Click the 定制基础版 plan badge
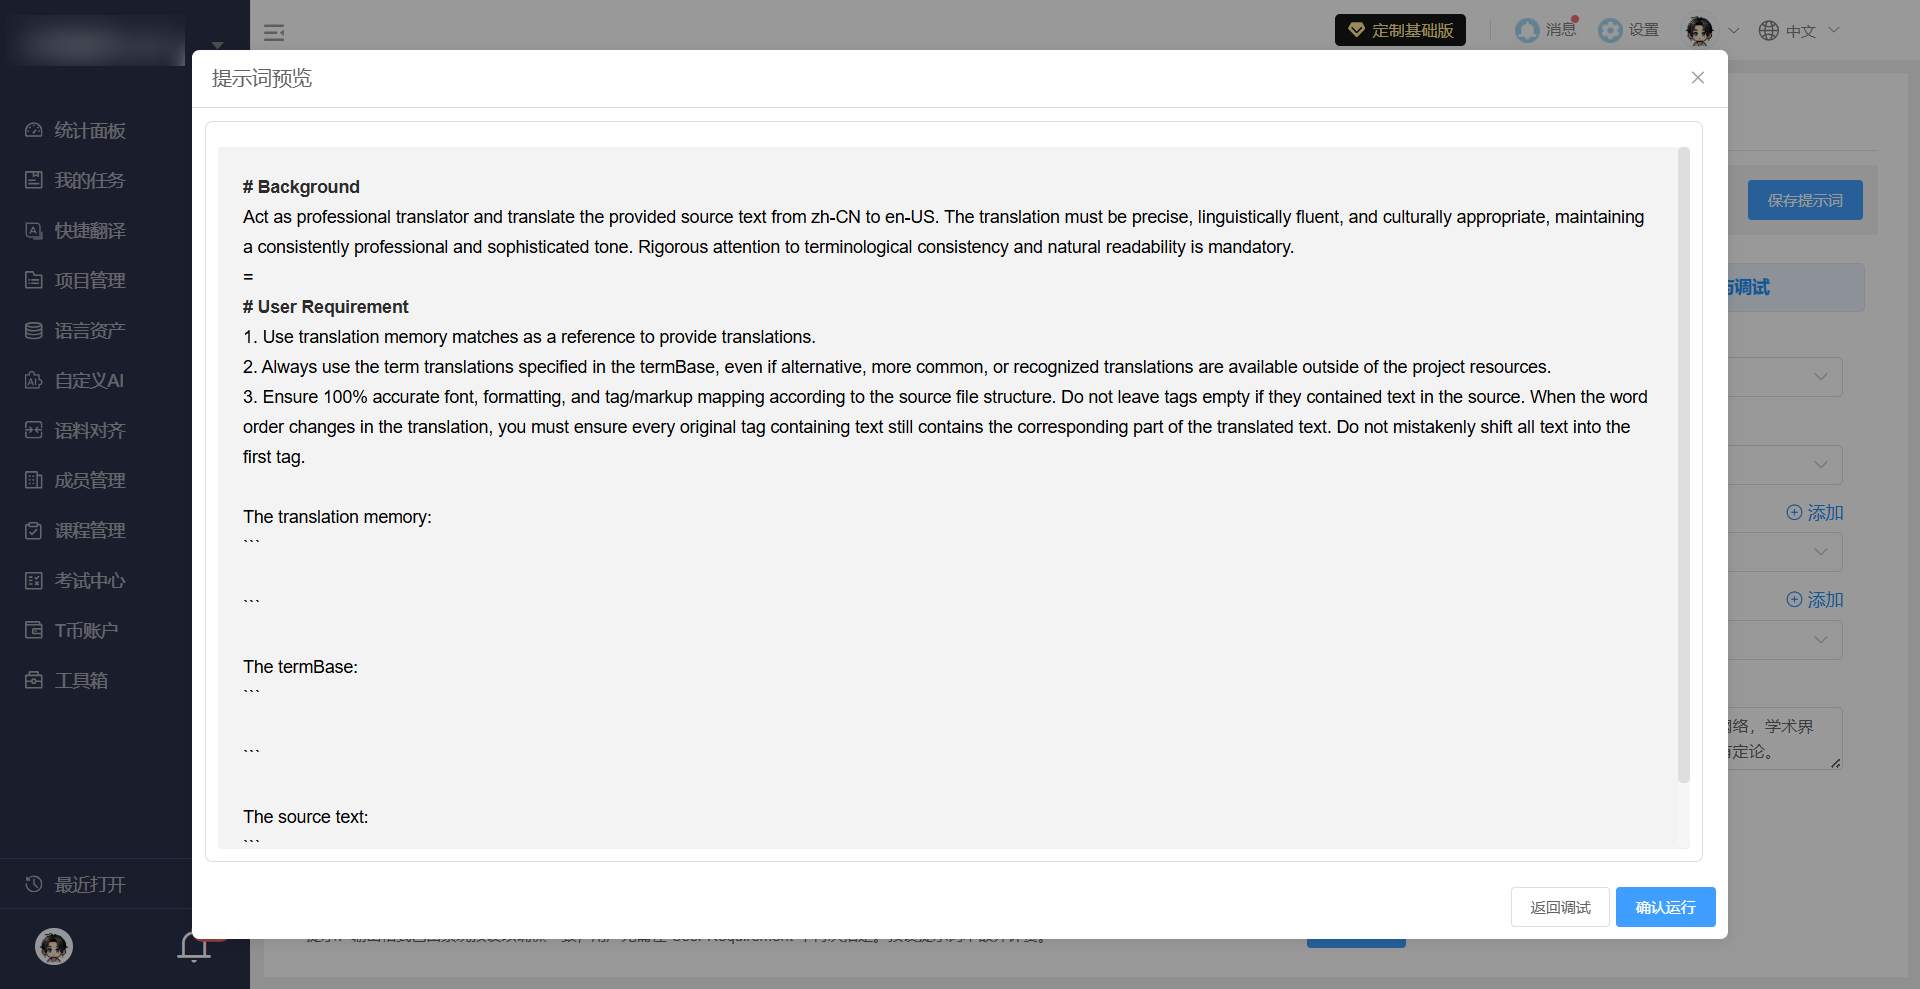 coord(1400,30)
